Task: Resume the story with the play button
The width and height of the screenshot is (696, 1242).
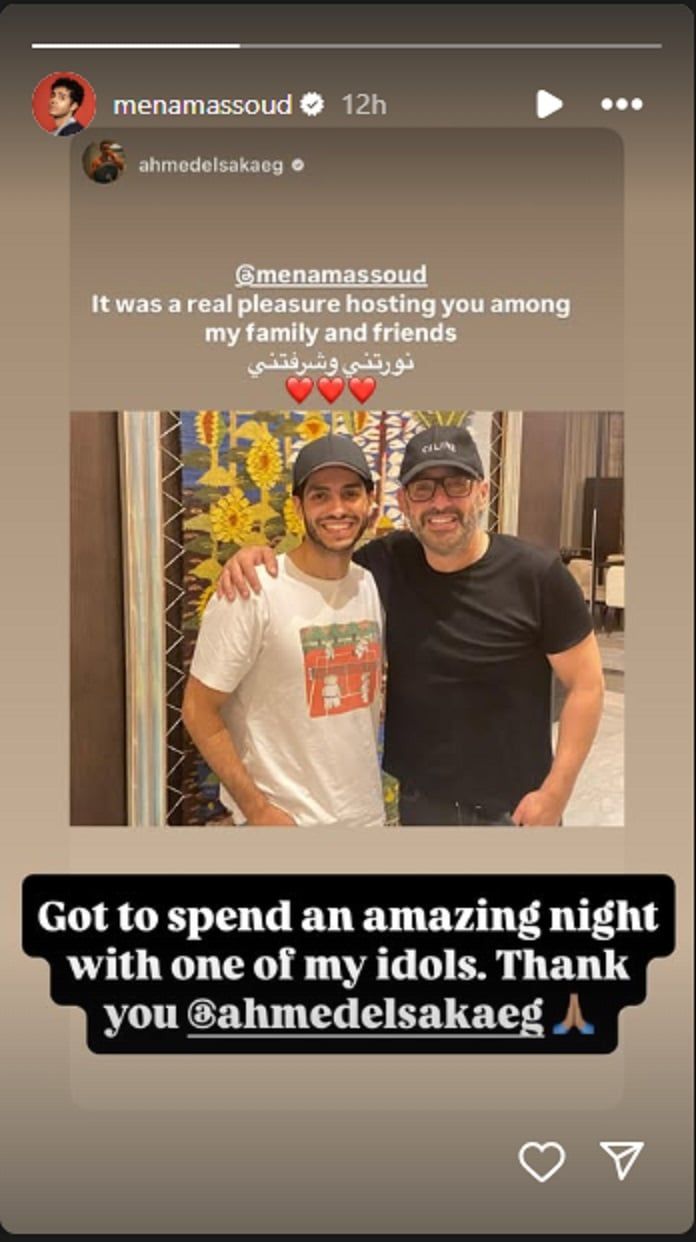Action: click(x=548, y=104)
